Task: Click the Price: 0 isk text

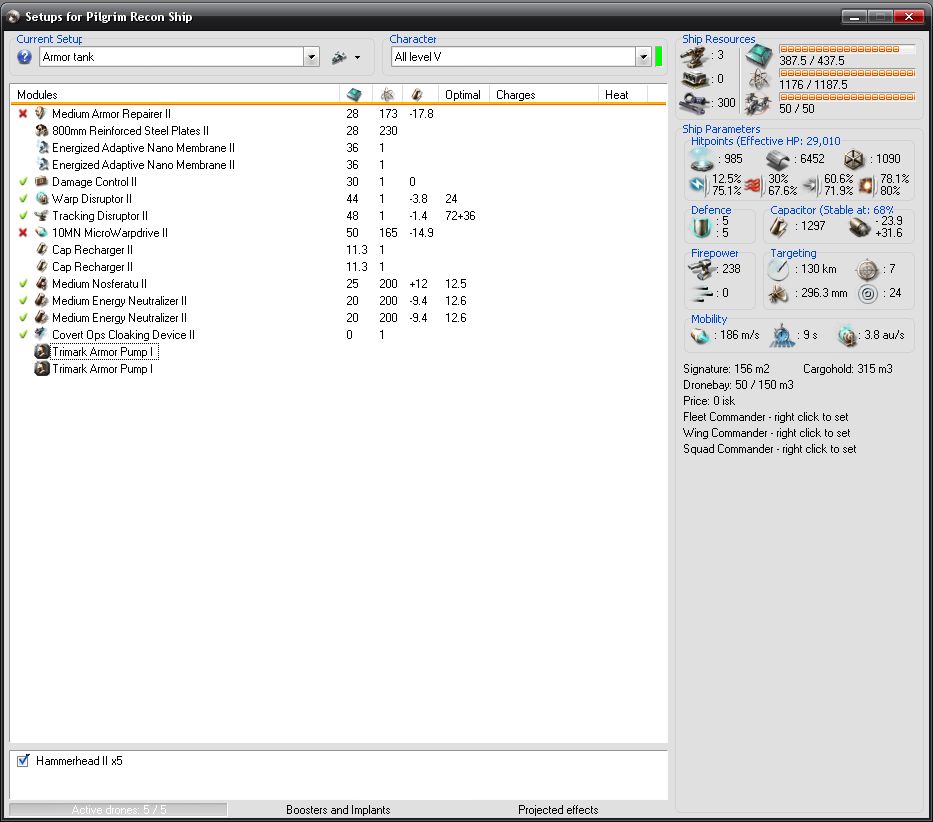Action: [709, 401]
